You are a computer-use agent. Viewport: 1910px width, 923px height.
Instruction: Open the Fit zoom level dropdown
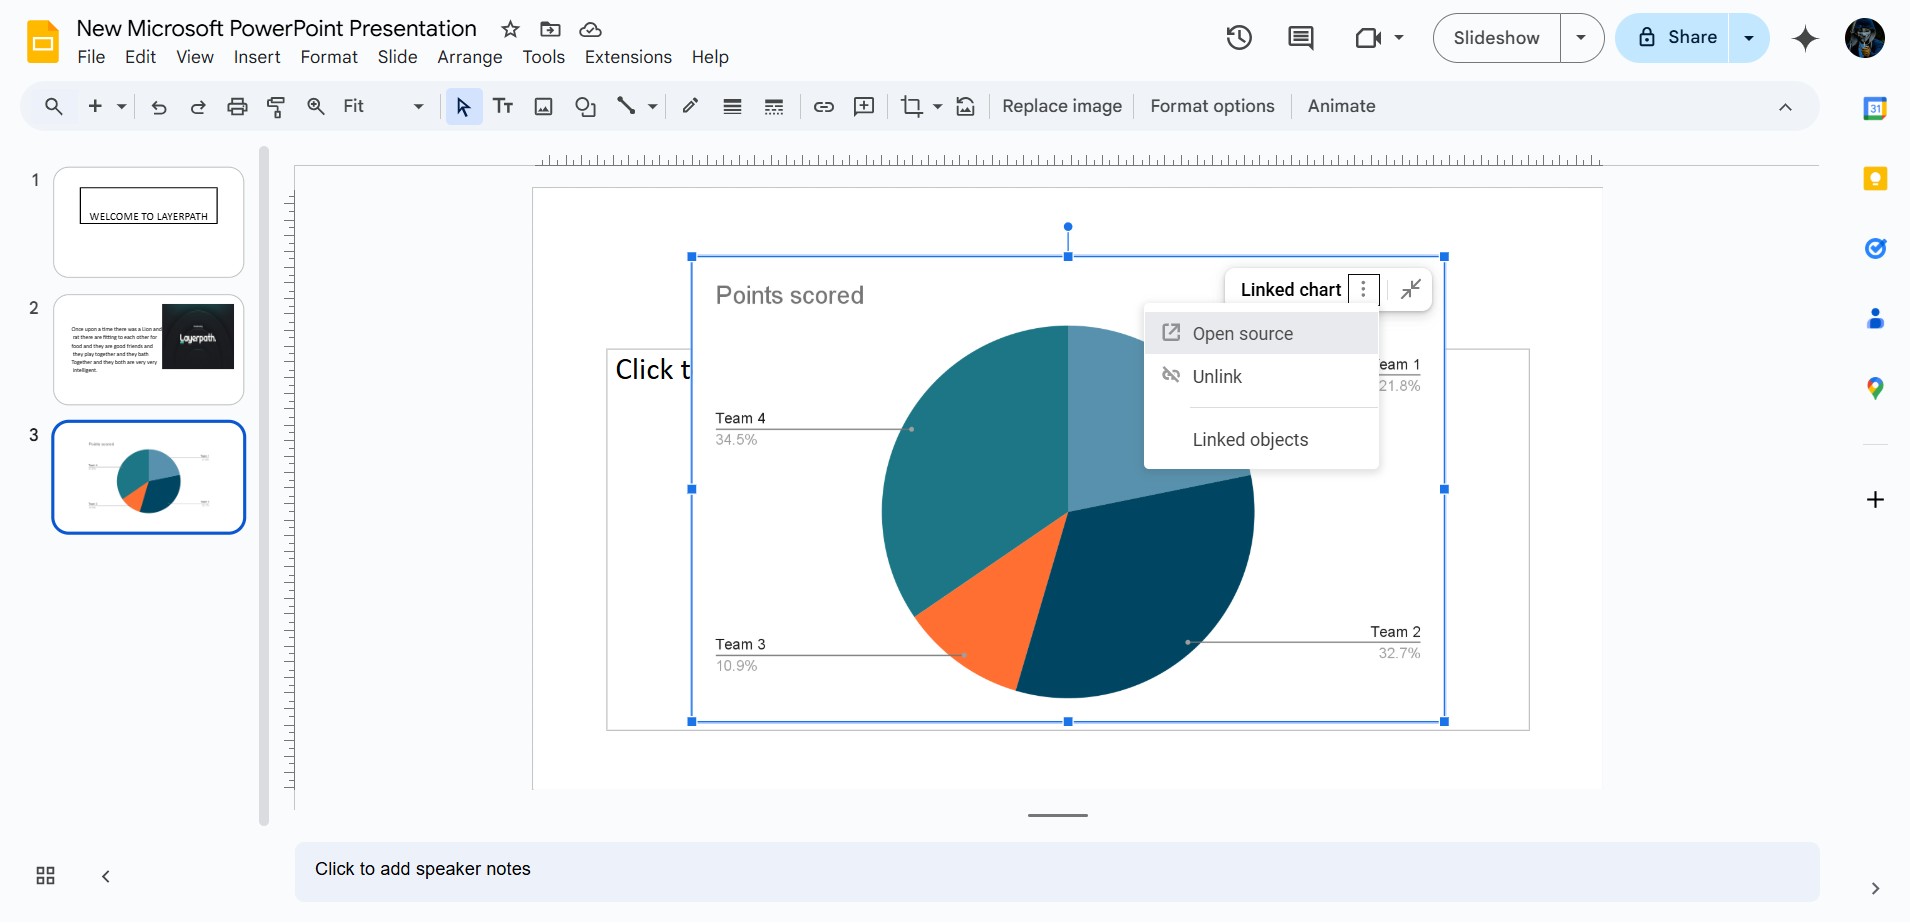tap(383, 106)
